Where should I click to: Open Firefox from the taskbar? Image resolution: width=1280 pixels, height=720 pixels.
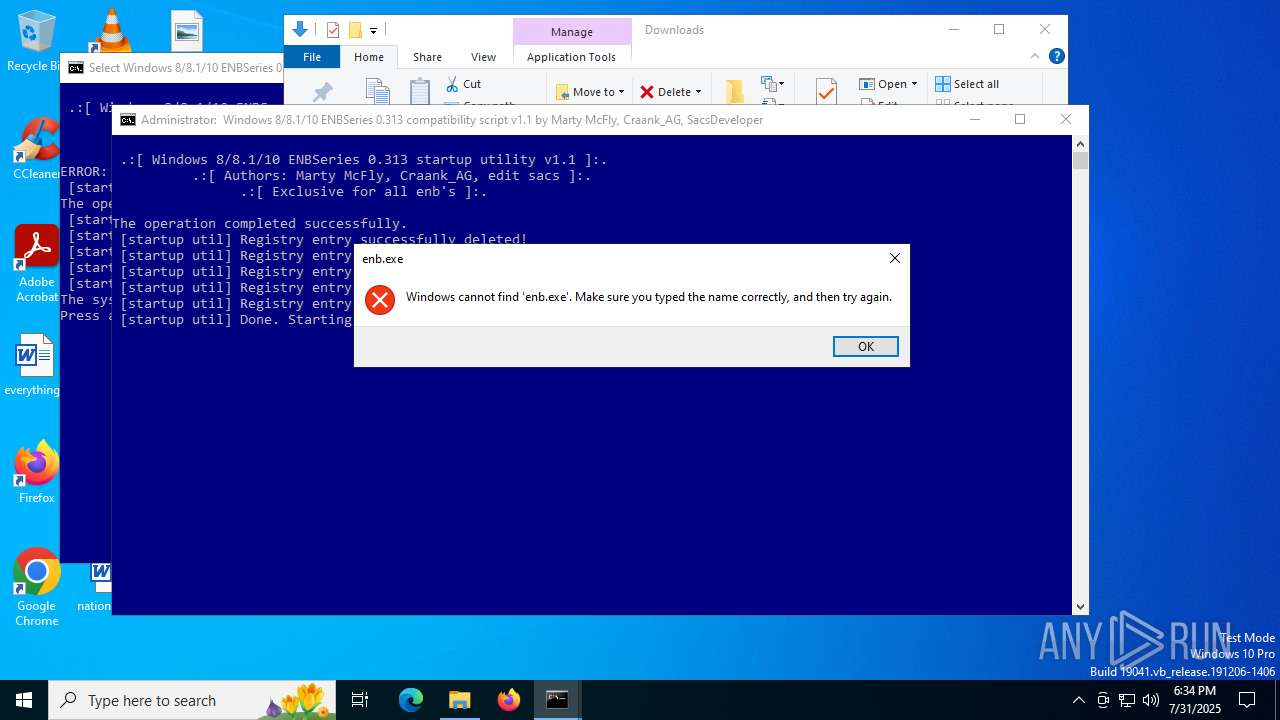[x=508, y=700]
